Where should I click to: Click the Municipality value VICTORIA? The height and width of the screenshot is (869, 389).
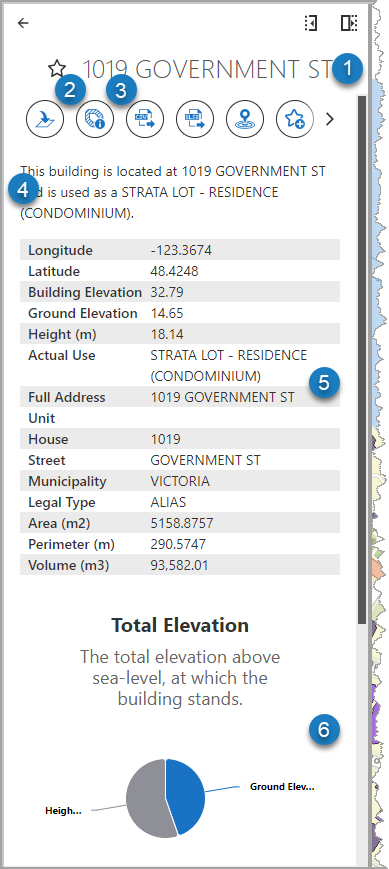180,481
